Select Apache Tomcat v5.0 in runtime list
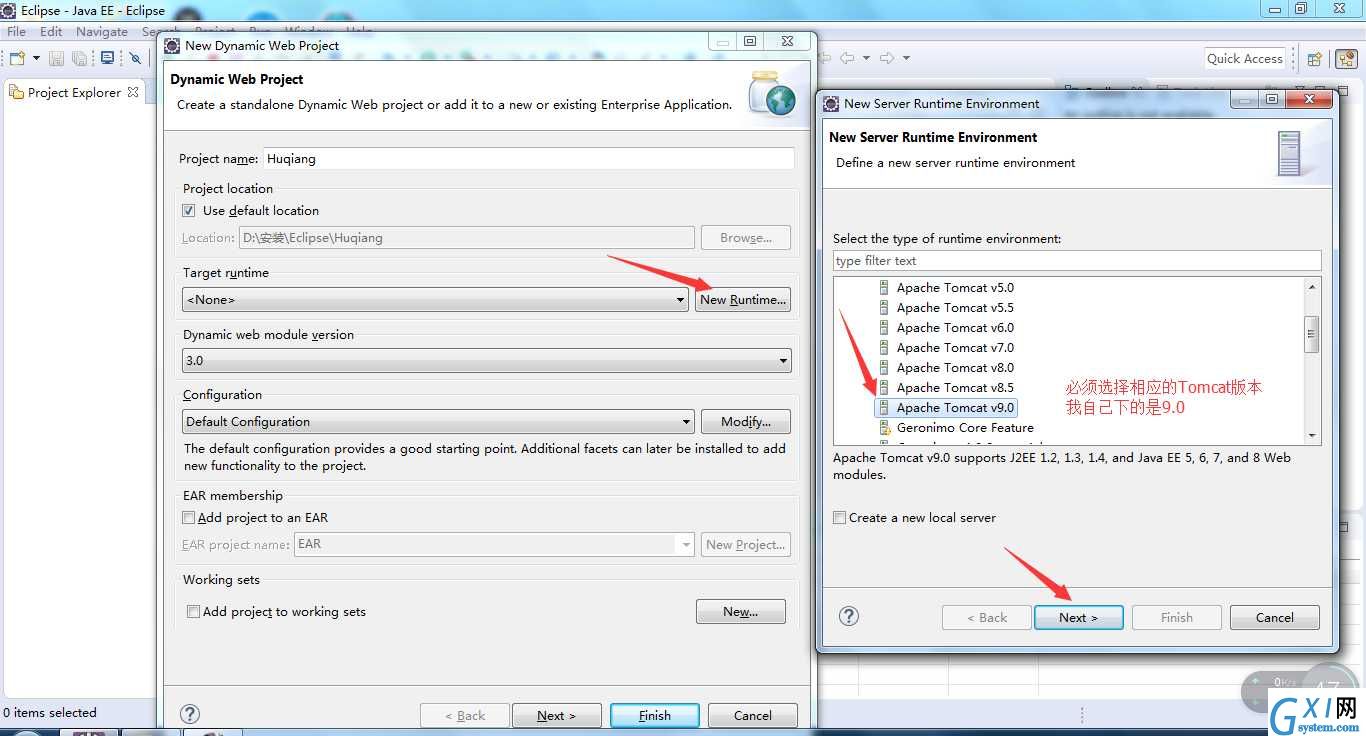The width and height of the screenshot is (1366, 736). click(x=955, y=288)
